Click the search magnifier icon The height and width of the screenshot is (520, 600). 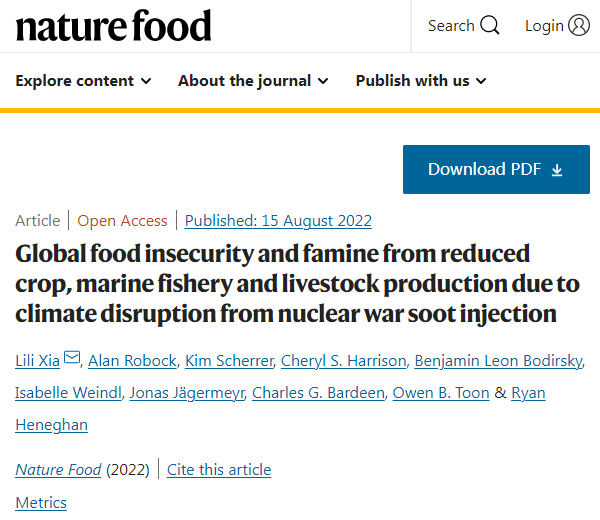coord(489,26)
